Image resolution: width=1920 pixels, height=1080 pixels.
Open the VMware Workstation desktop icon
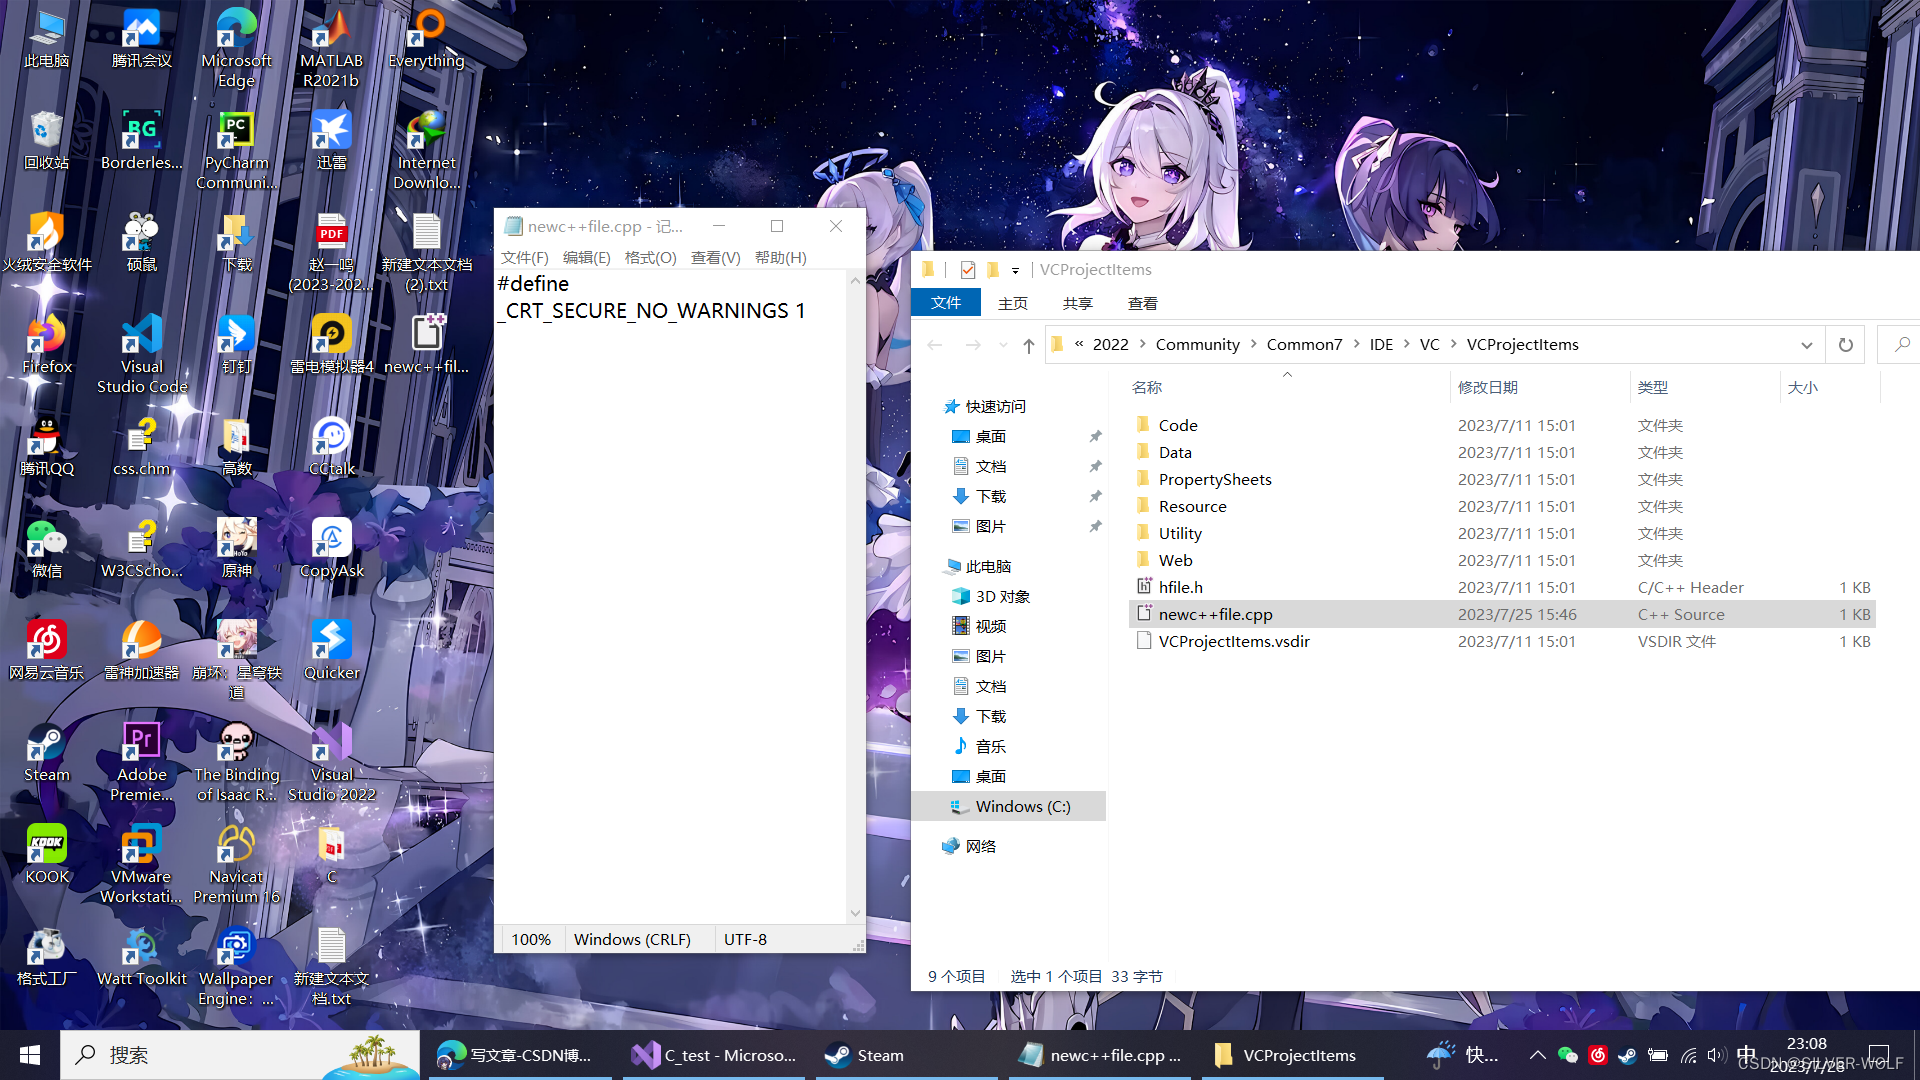(x=141, y=864)
